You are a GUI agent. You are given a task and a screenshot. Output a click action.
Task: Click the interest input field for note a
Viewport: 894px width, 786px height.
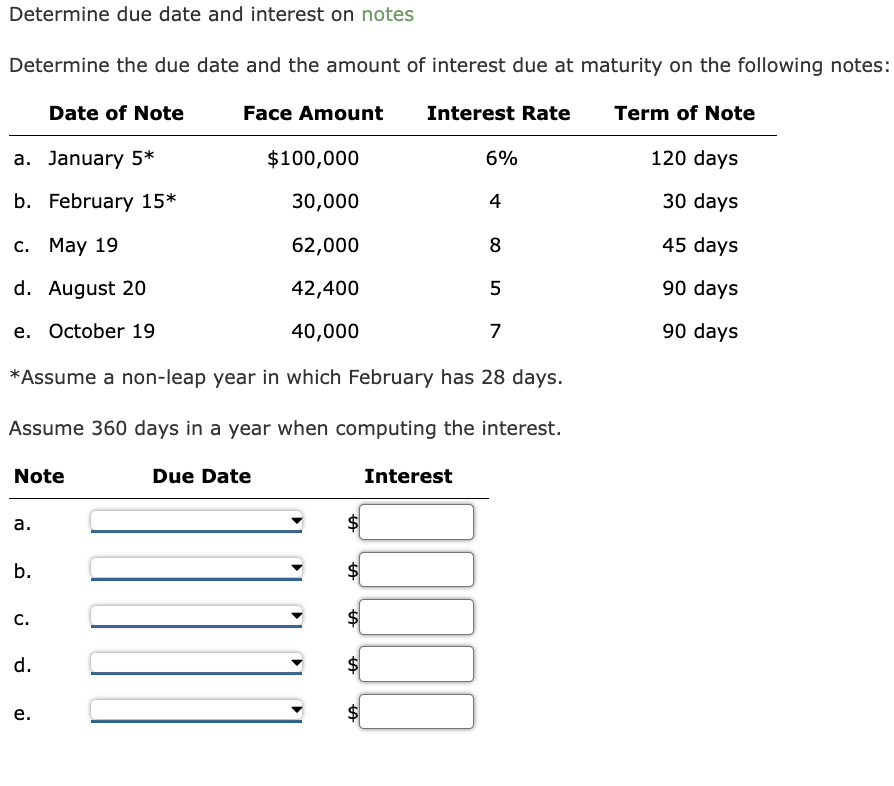(417, 521)
